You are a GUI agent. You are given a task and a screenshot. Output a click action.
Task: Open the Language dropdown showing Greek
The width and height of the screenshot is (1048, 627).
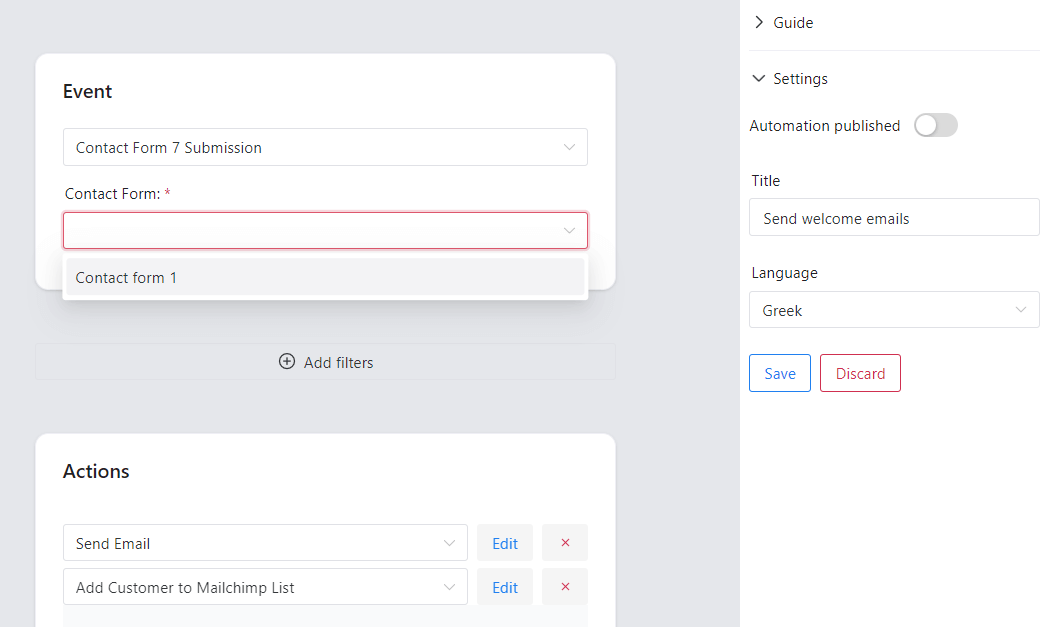click(x=894, y=310)
